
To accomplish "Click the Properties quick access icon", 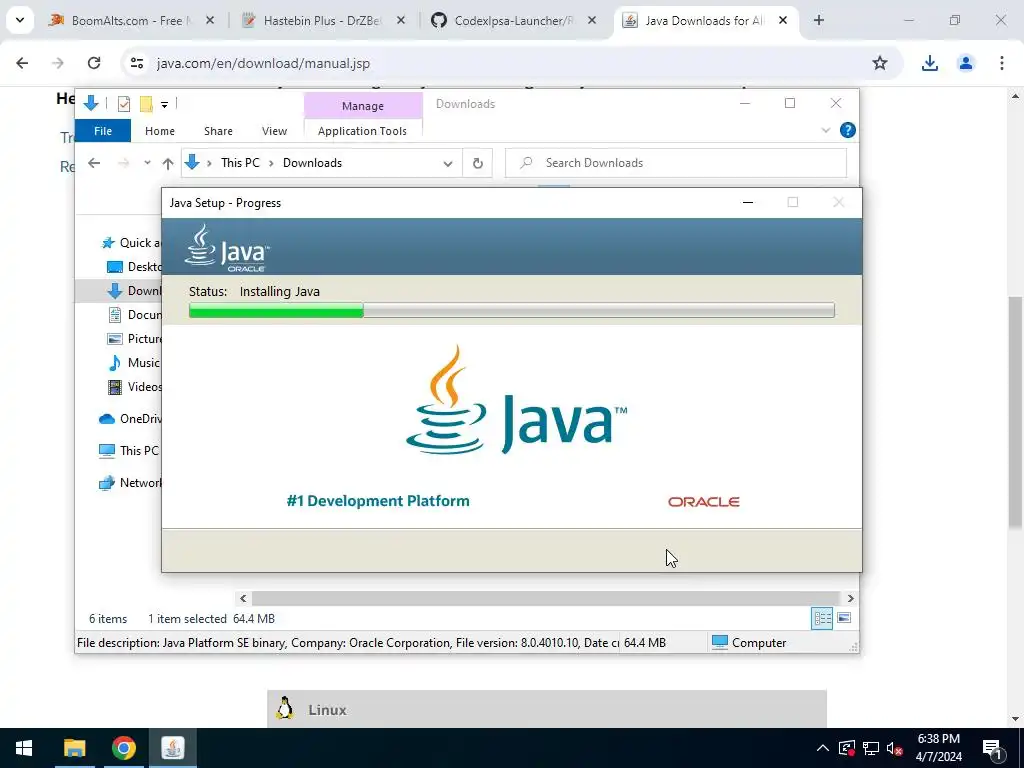I will click(124, 104).
